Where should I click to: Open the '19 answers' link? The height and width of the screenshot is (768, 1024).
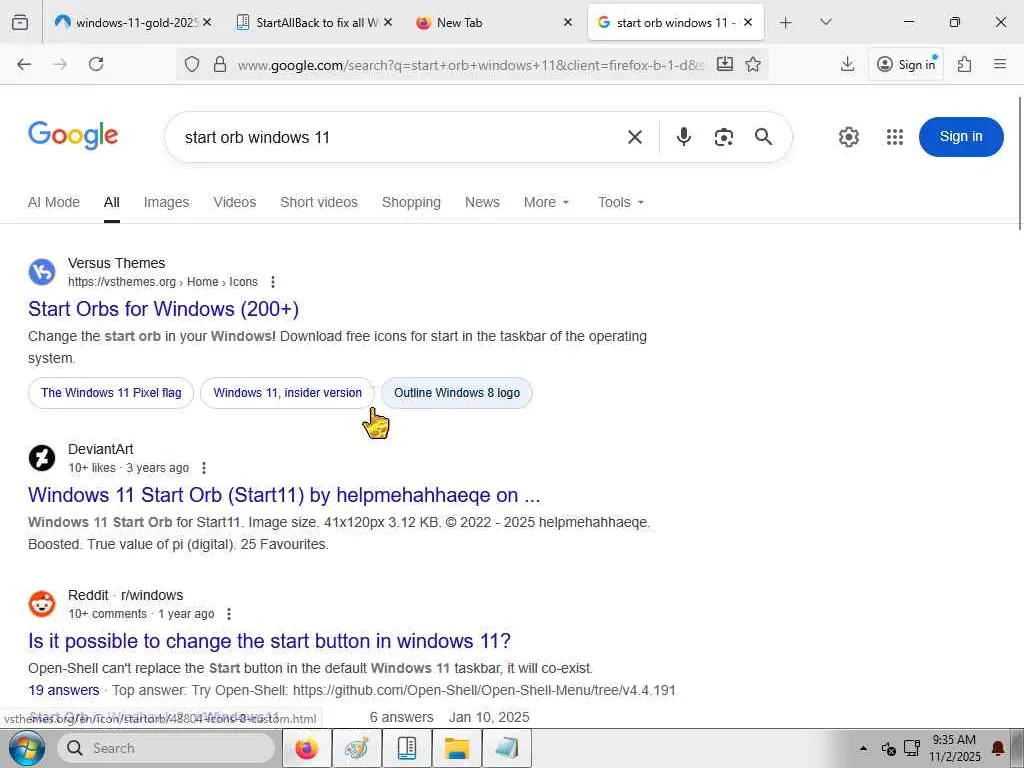click(64, 690)
